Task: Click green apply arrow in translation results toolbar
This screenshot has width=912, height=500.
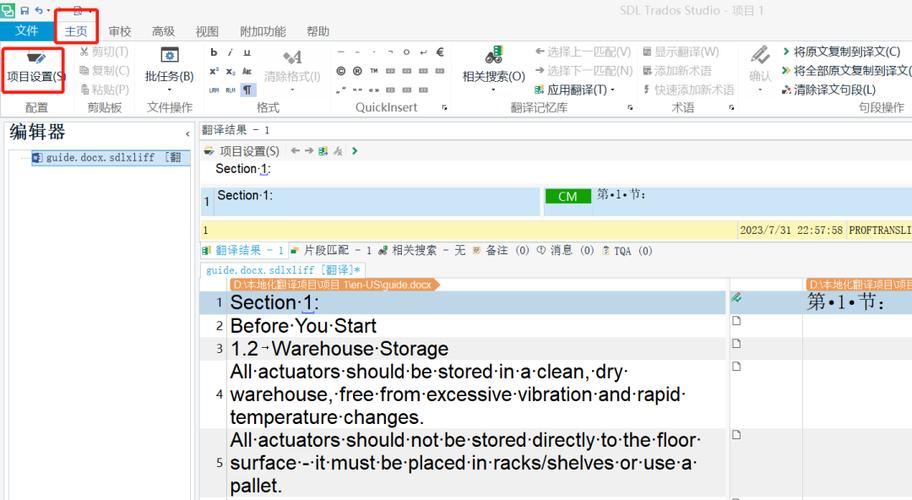Action: tap(354, 151)
